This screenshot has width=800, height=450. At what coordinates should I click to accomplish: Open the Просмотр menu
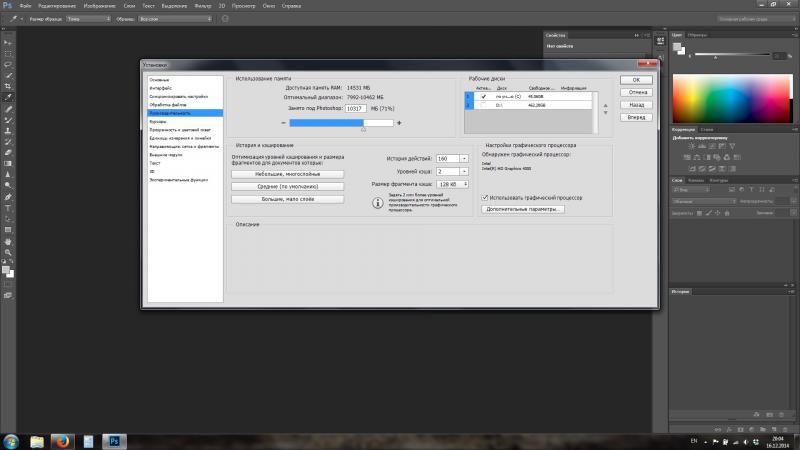243,6
